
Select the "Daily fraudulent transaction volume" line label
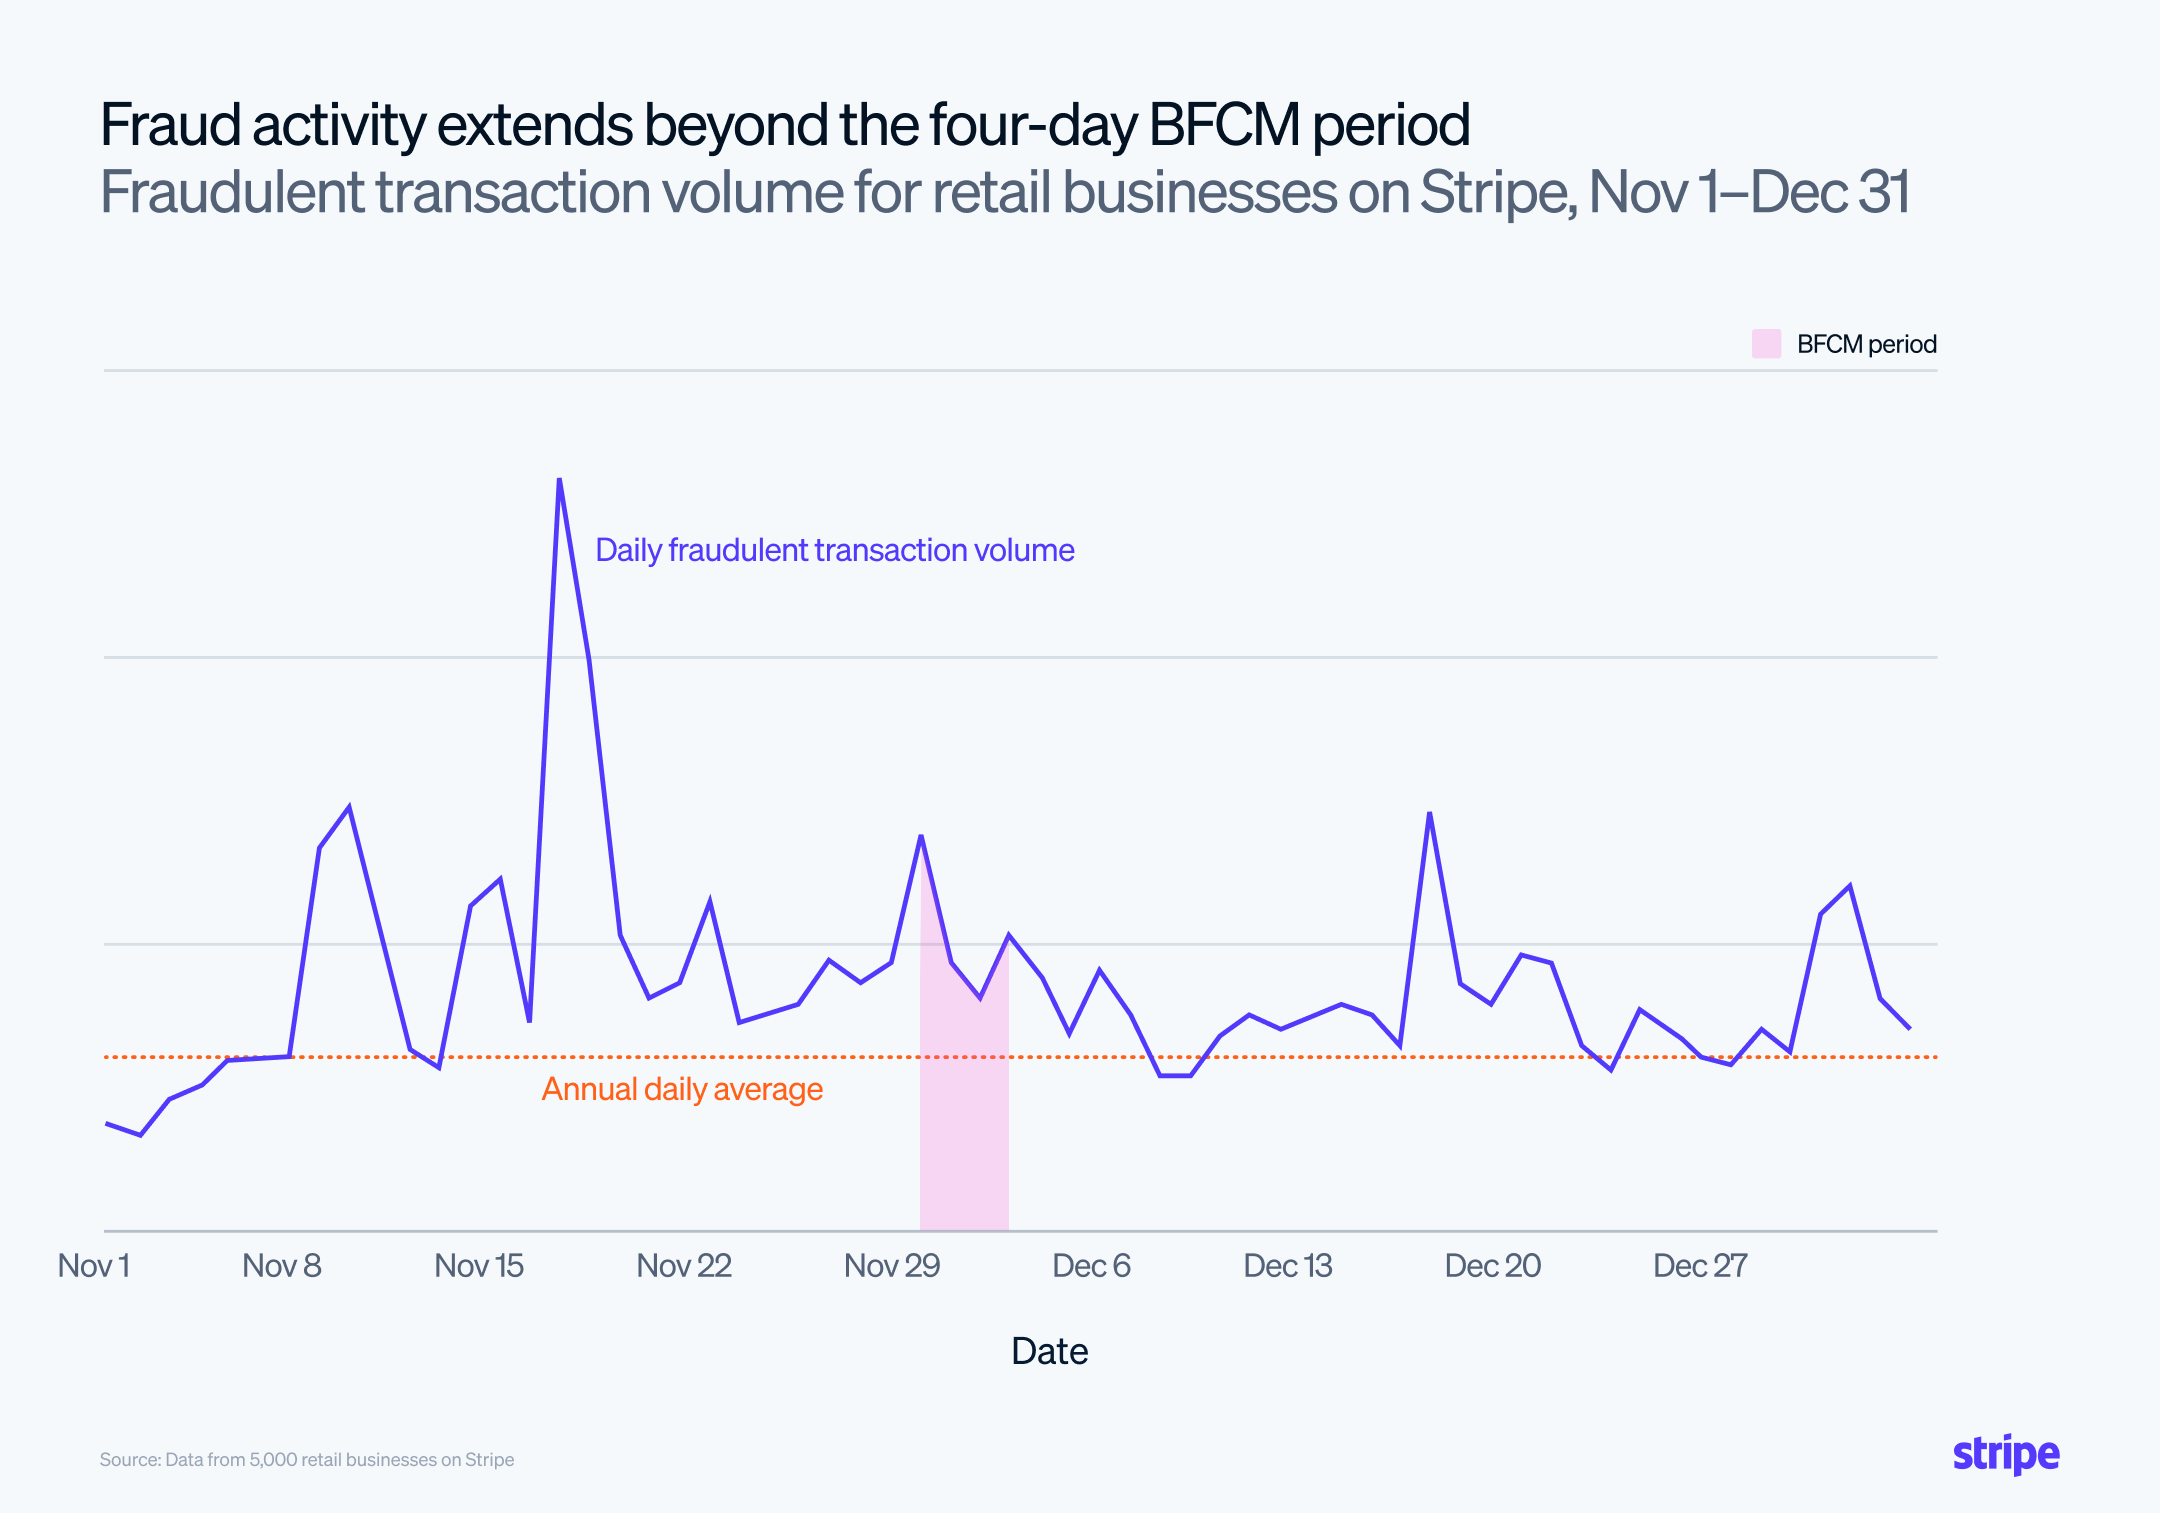[834, 550]
